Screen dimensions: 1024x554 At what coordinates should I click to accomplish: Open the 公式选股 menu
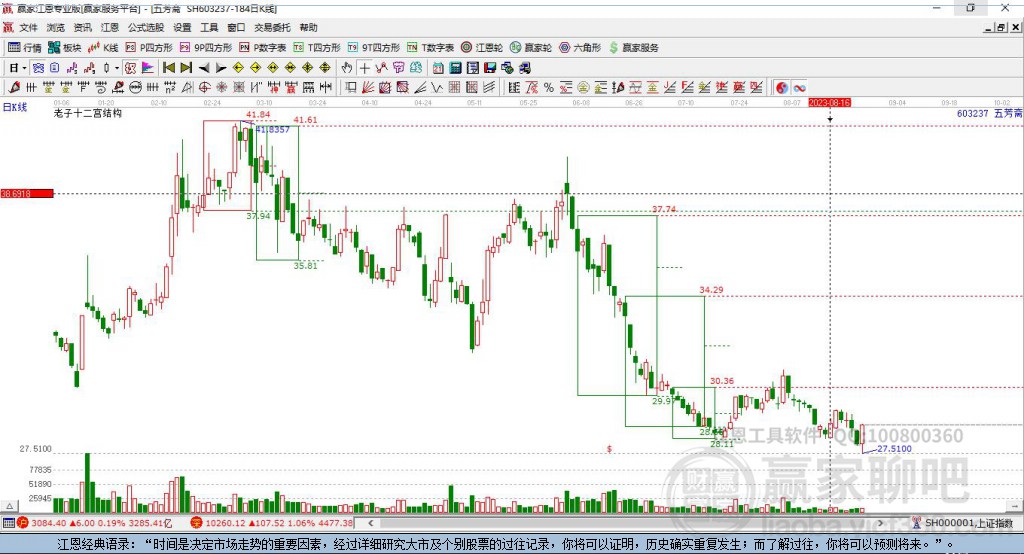point(146,27)
